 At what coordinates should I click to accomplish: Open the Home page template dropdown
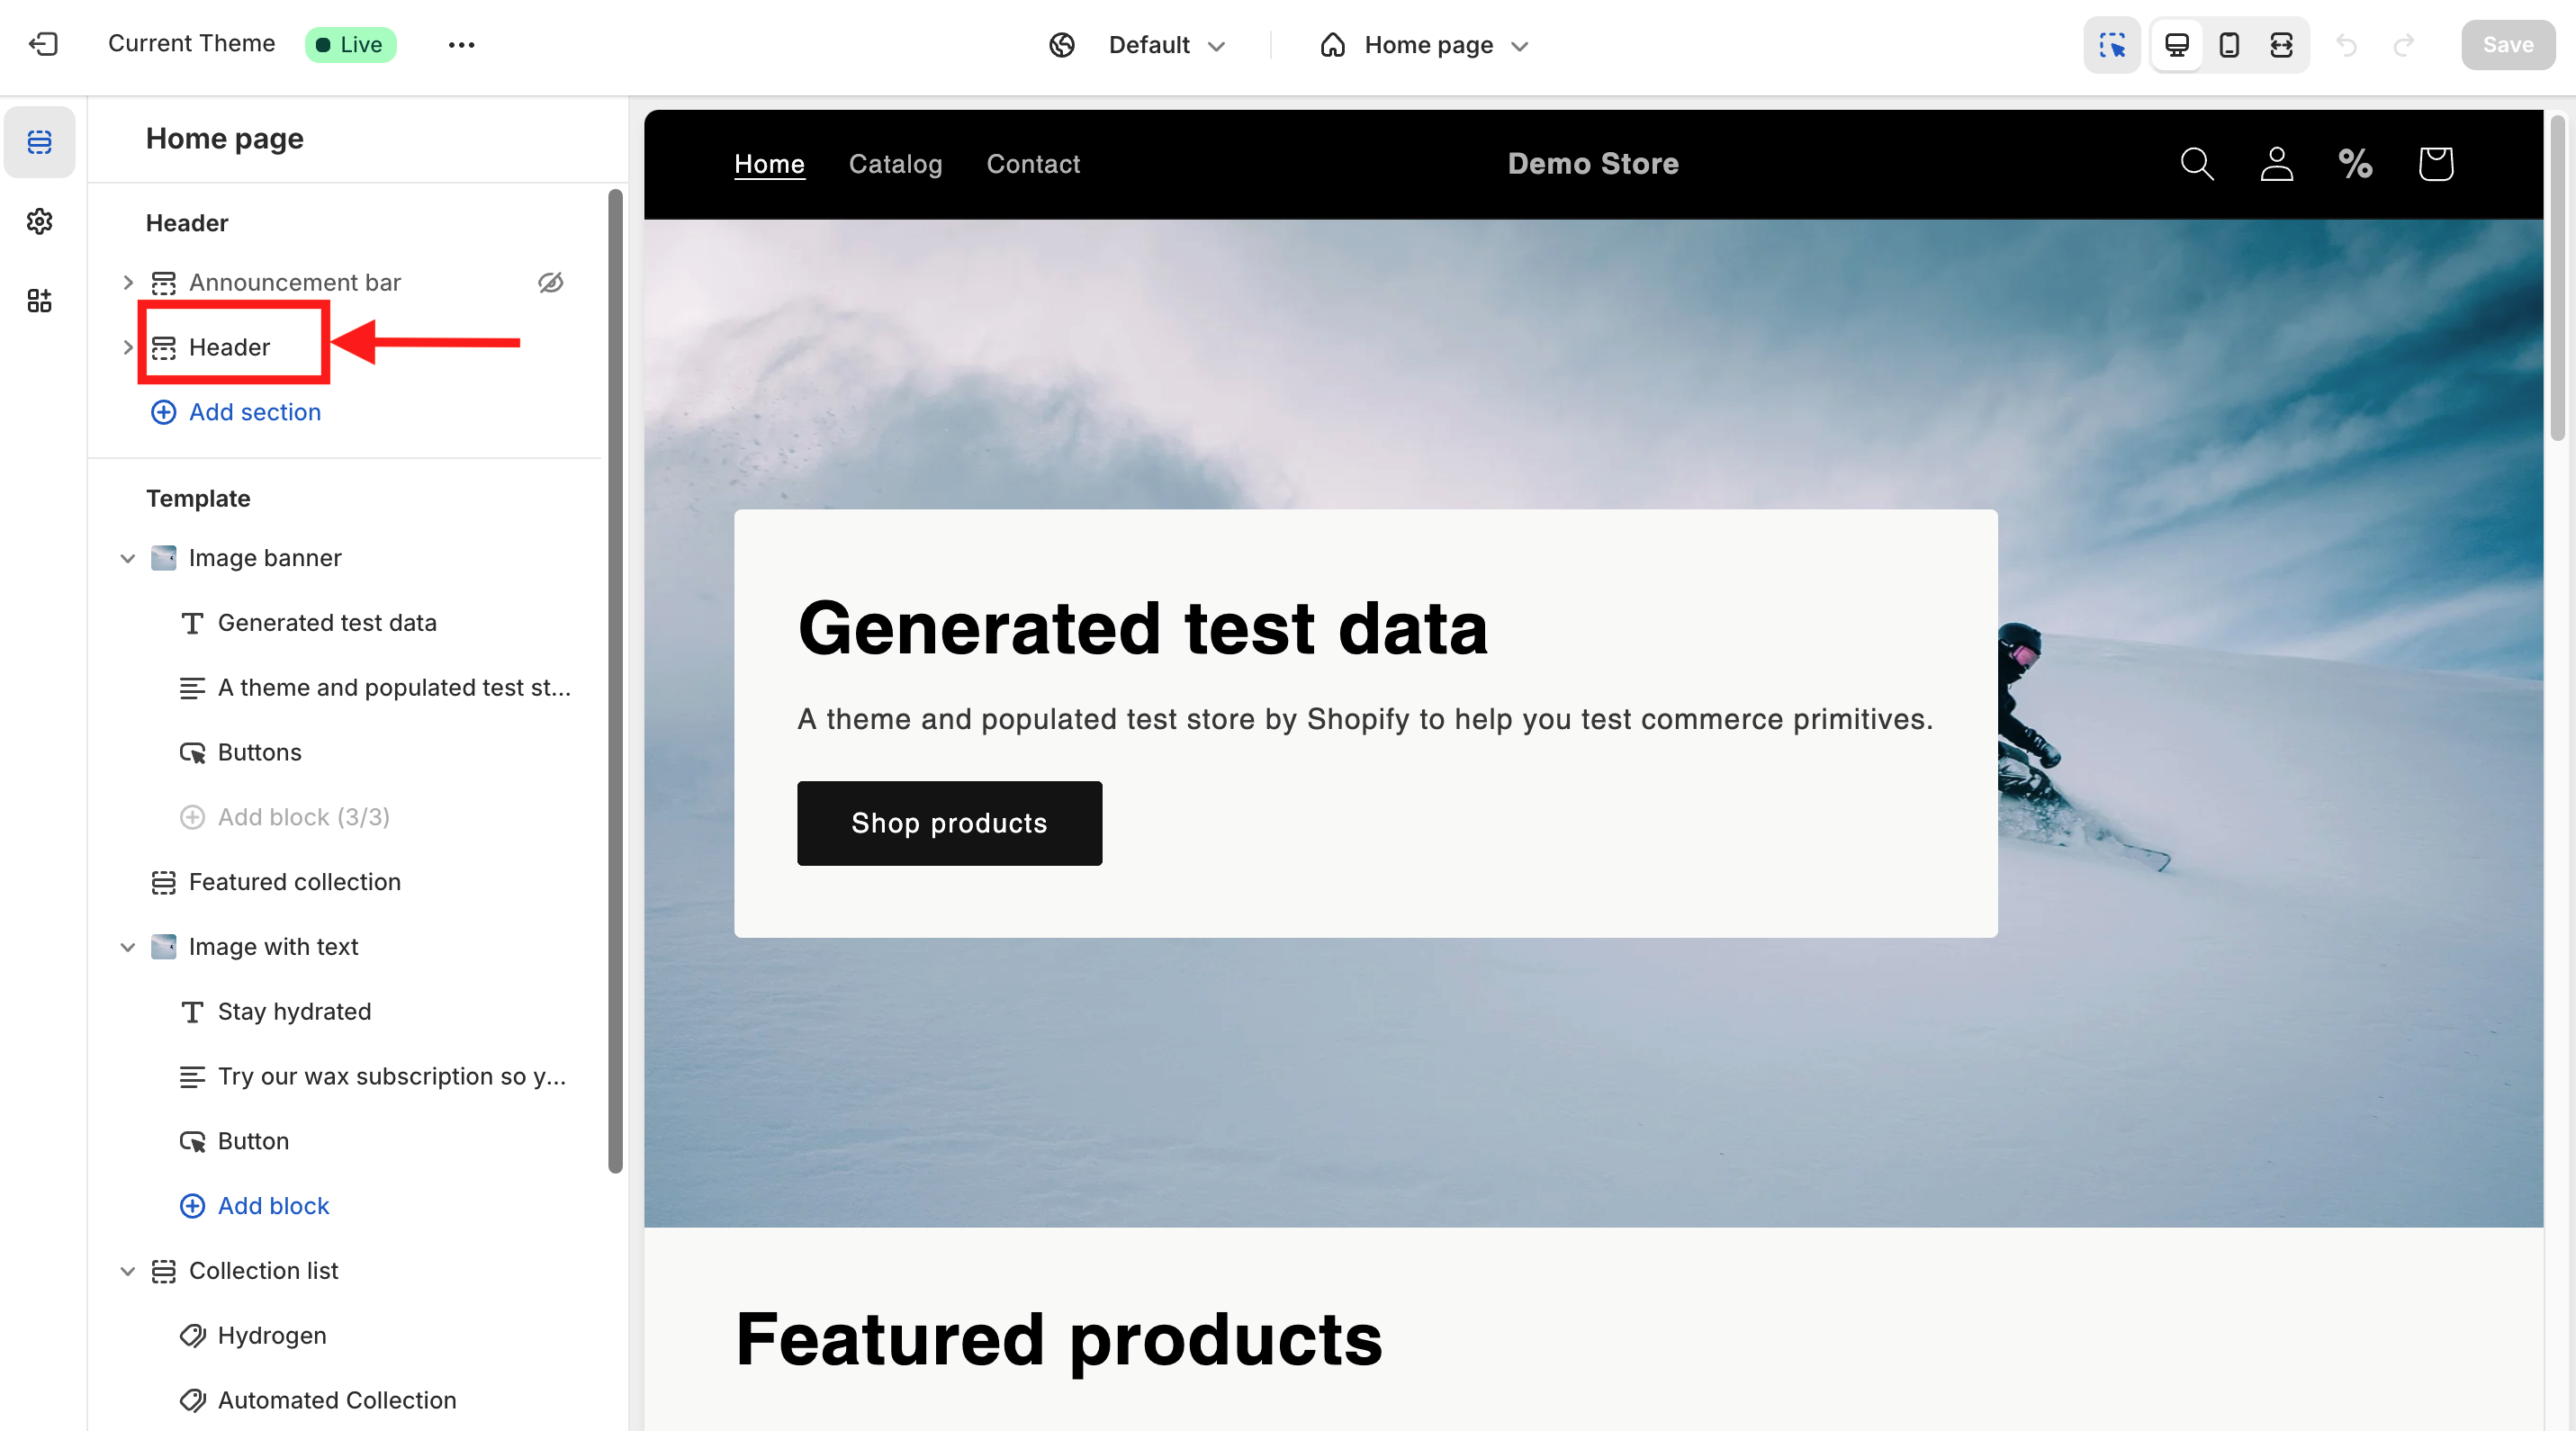[1425, 45]
